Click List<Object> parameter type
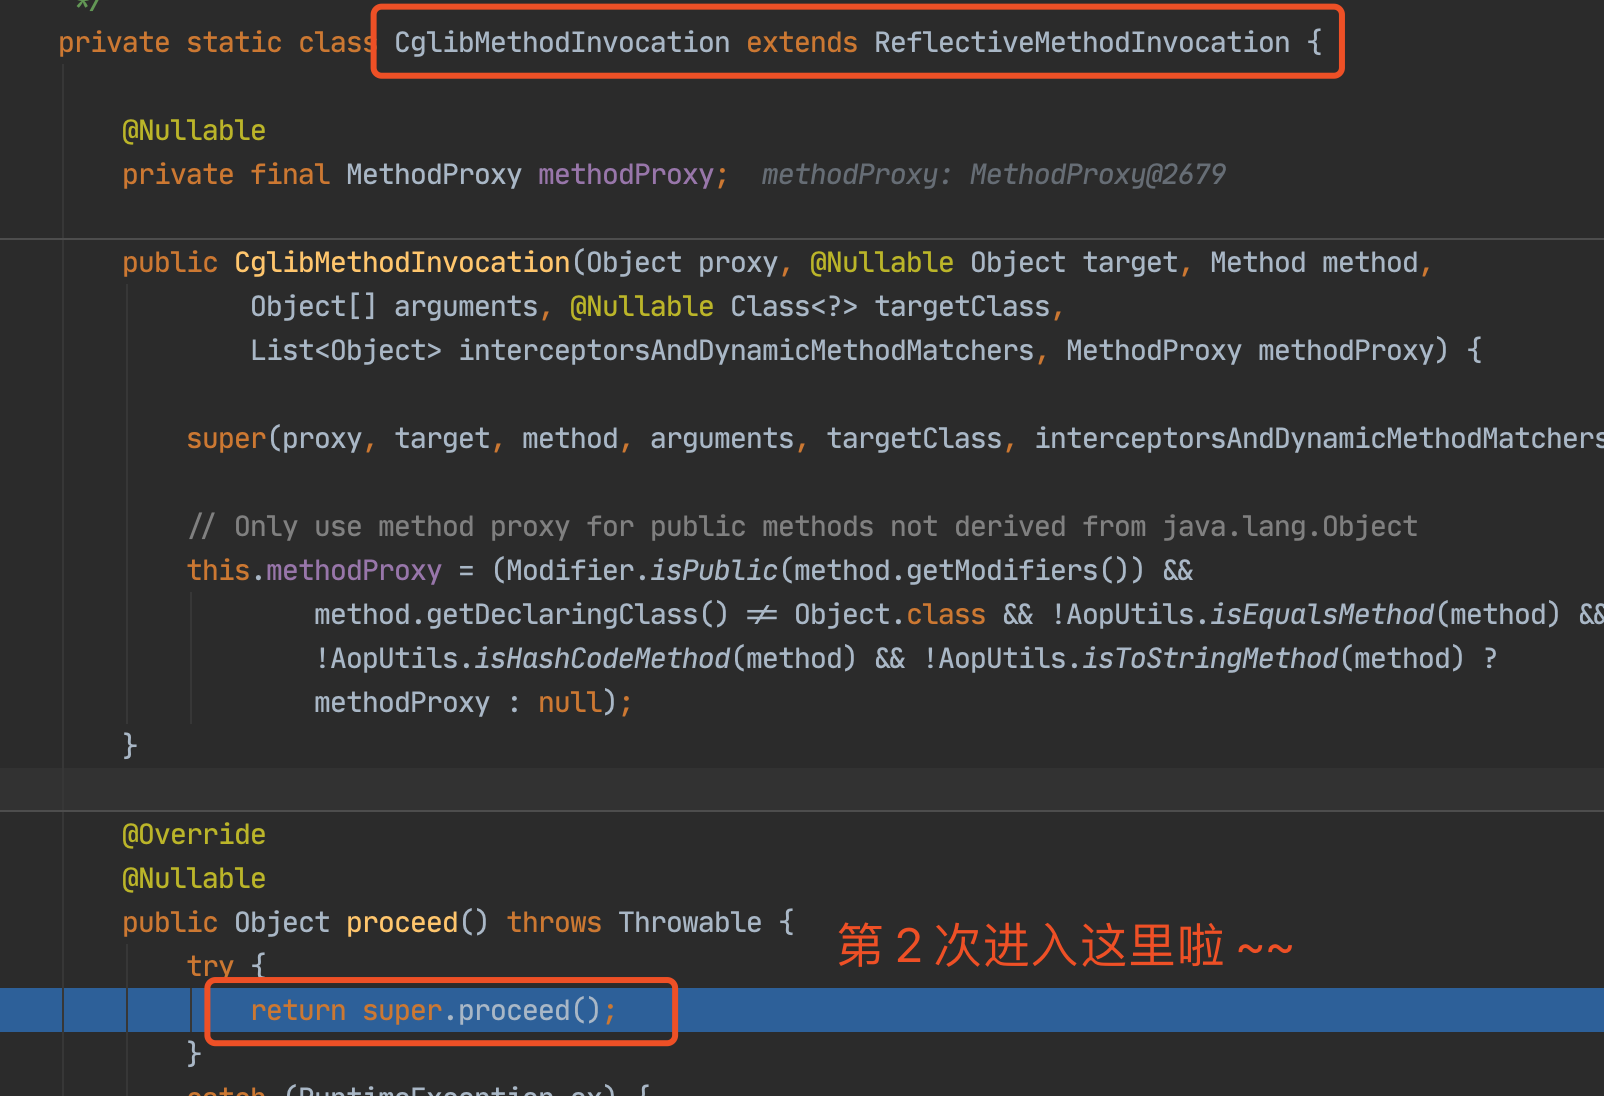Screen dimensions: 1604x1096 346,350
